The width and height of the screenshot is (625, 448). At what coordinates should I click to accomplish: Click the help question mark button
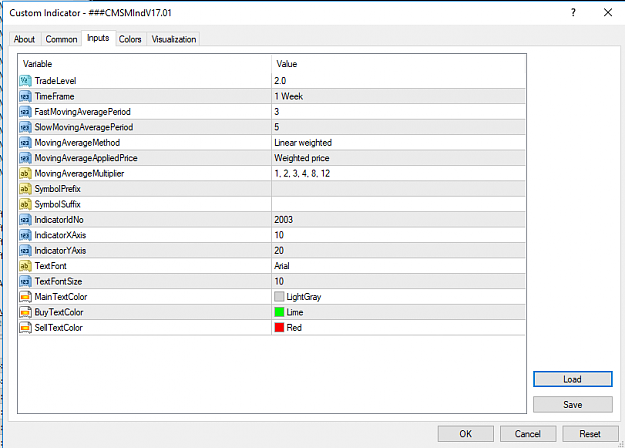point(573,13)
